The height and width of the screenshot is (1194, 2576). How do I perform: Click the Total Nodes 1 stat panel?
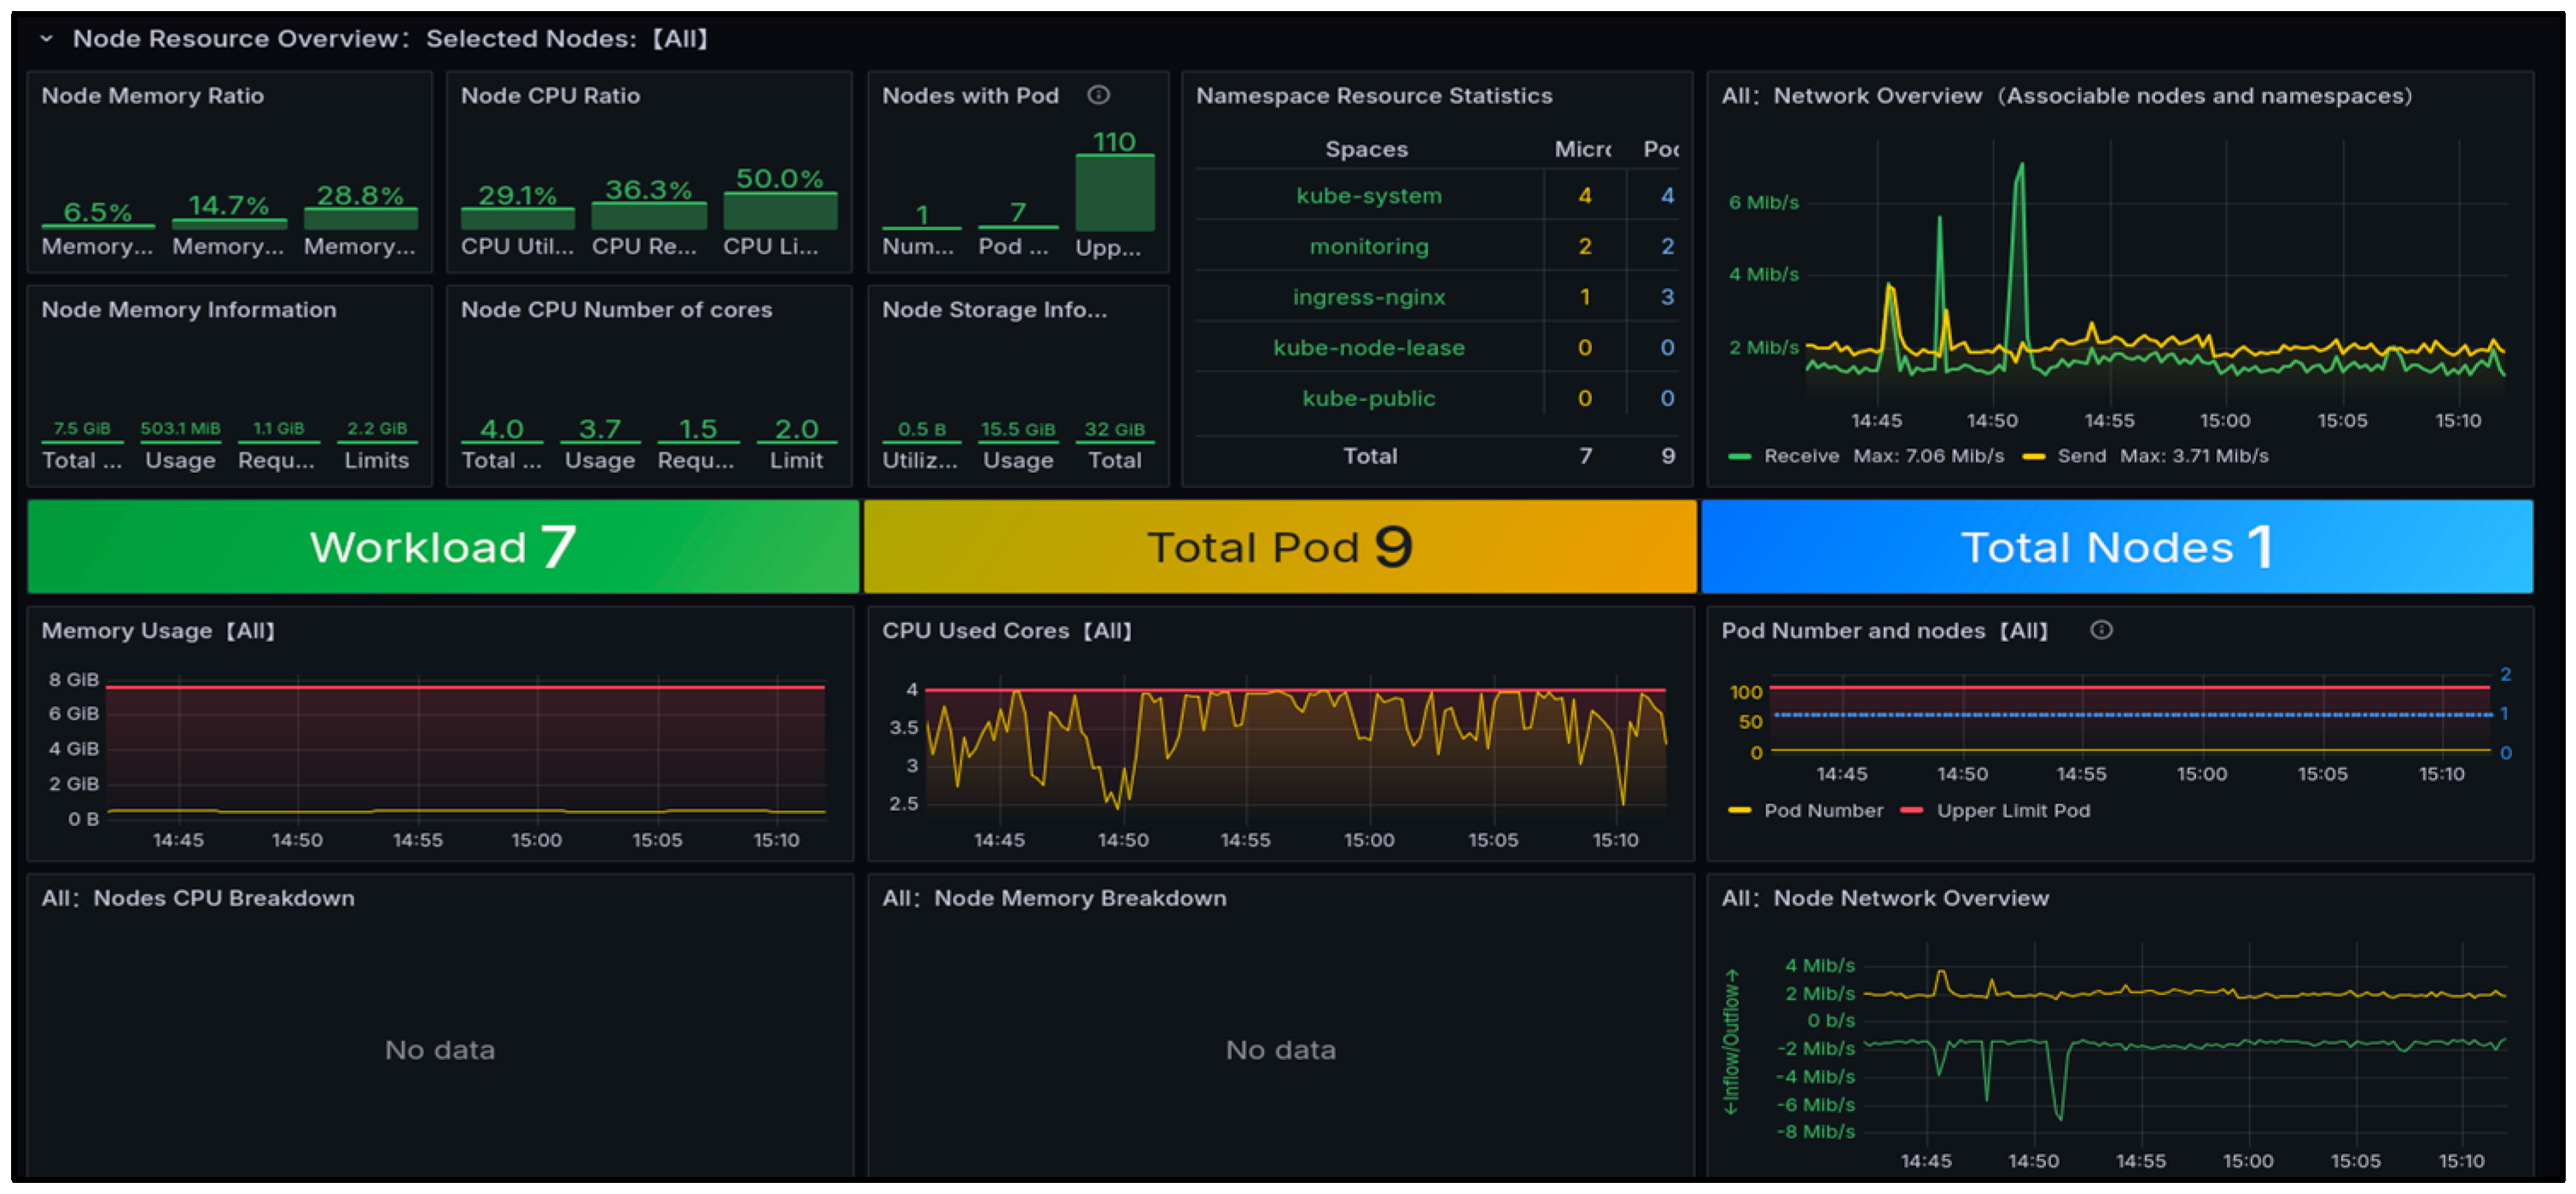pos(2117,547)
